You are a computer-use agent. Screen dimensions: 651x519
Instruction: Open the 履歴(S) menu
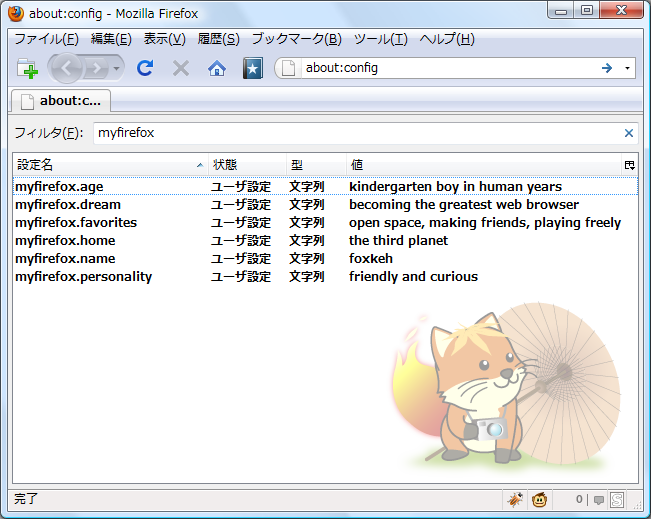point(218,39)
